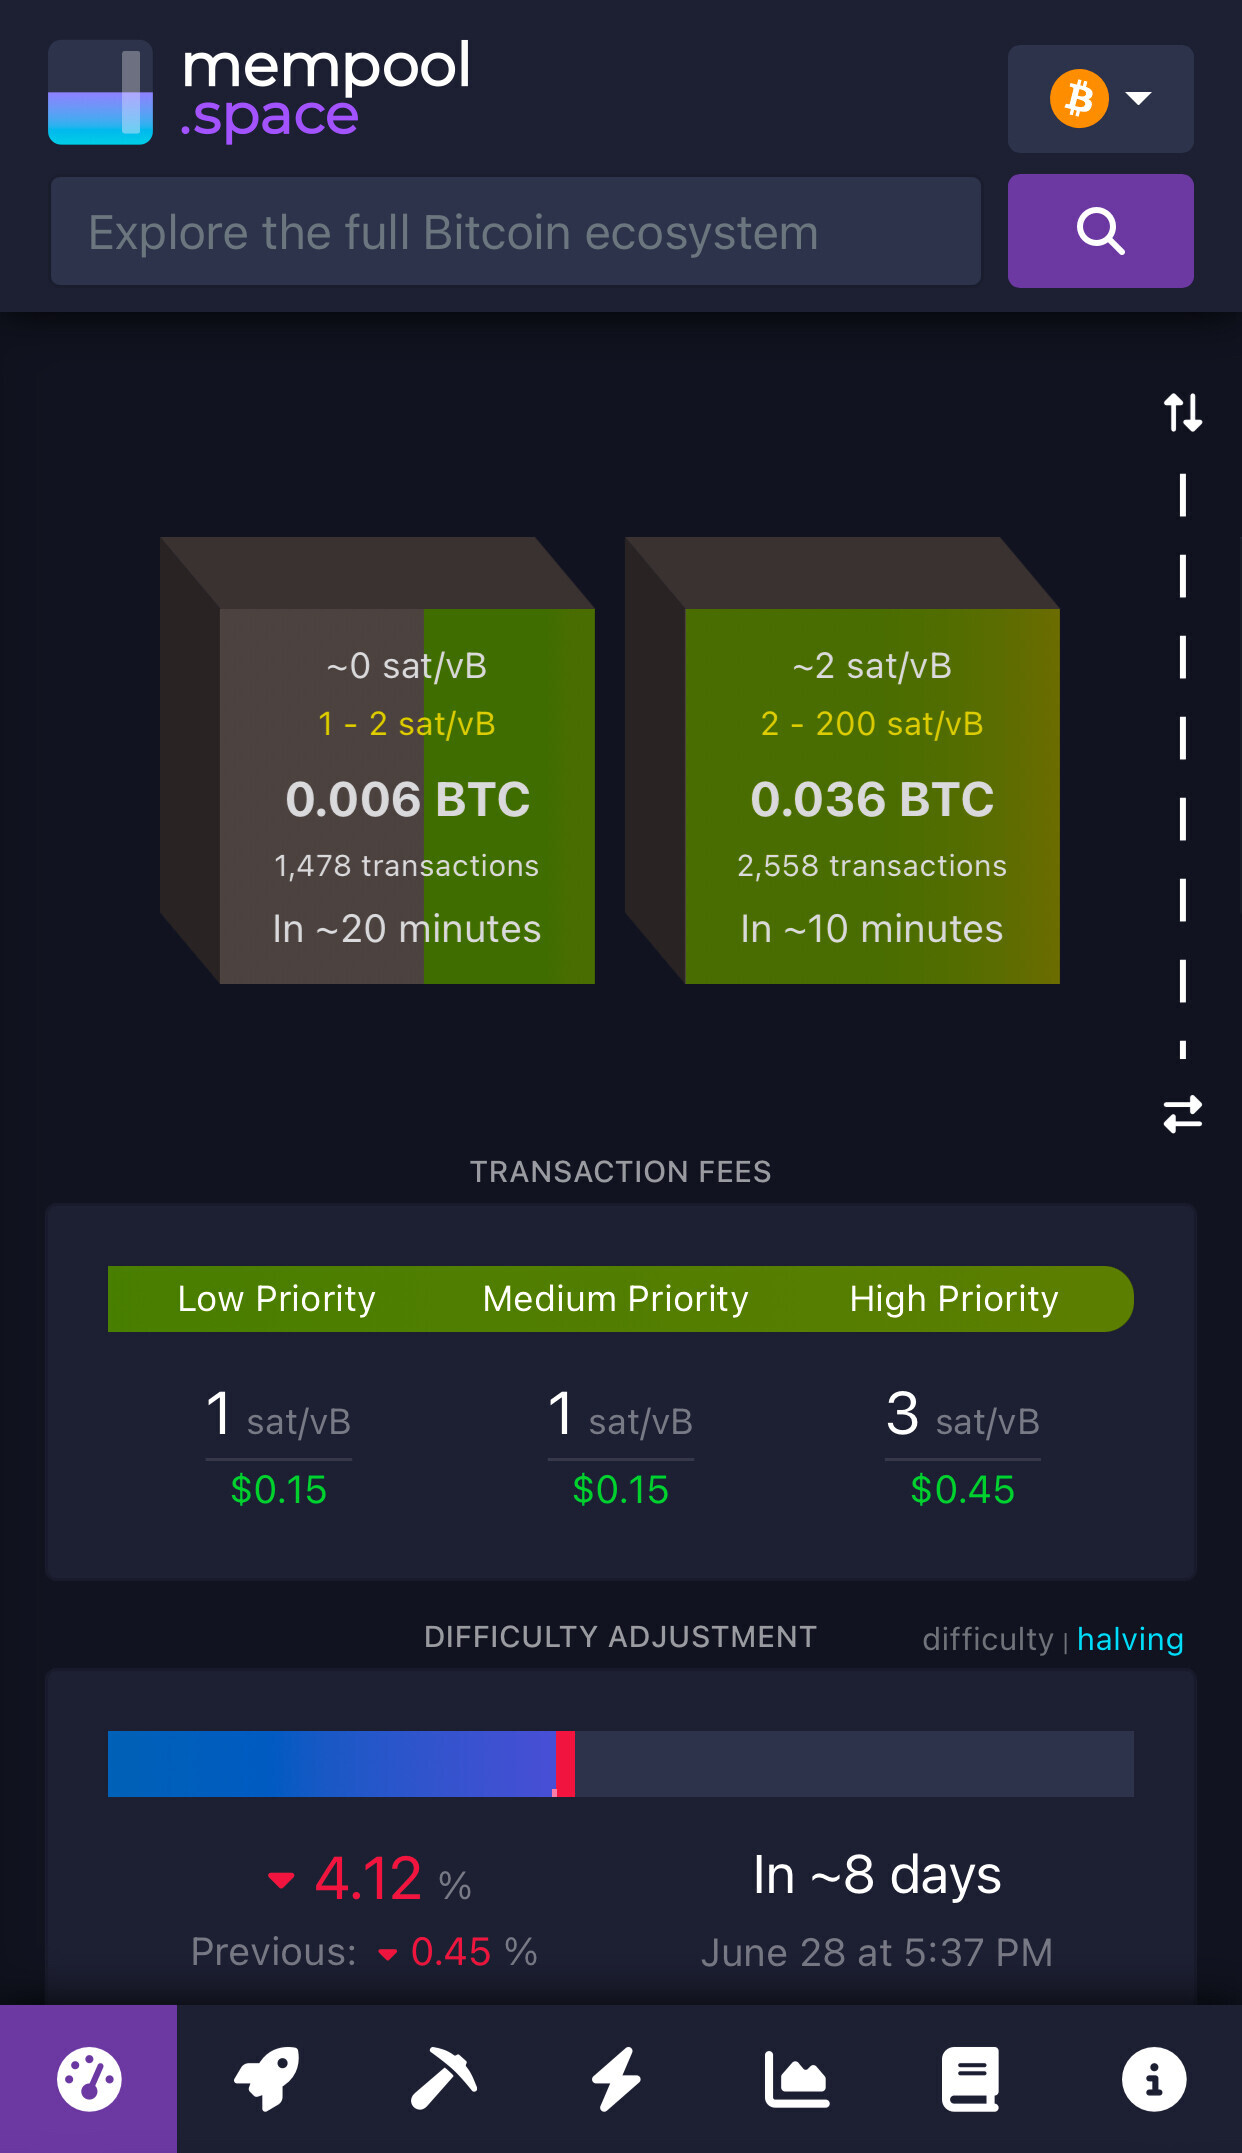Open the rocket acceleration page
Screen dimensions: 1242x2153
(266, 2079)
